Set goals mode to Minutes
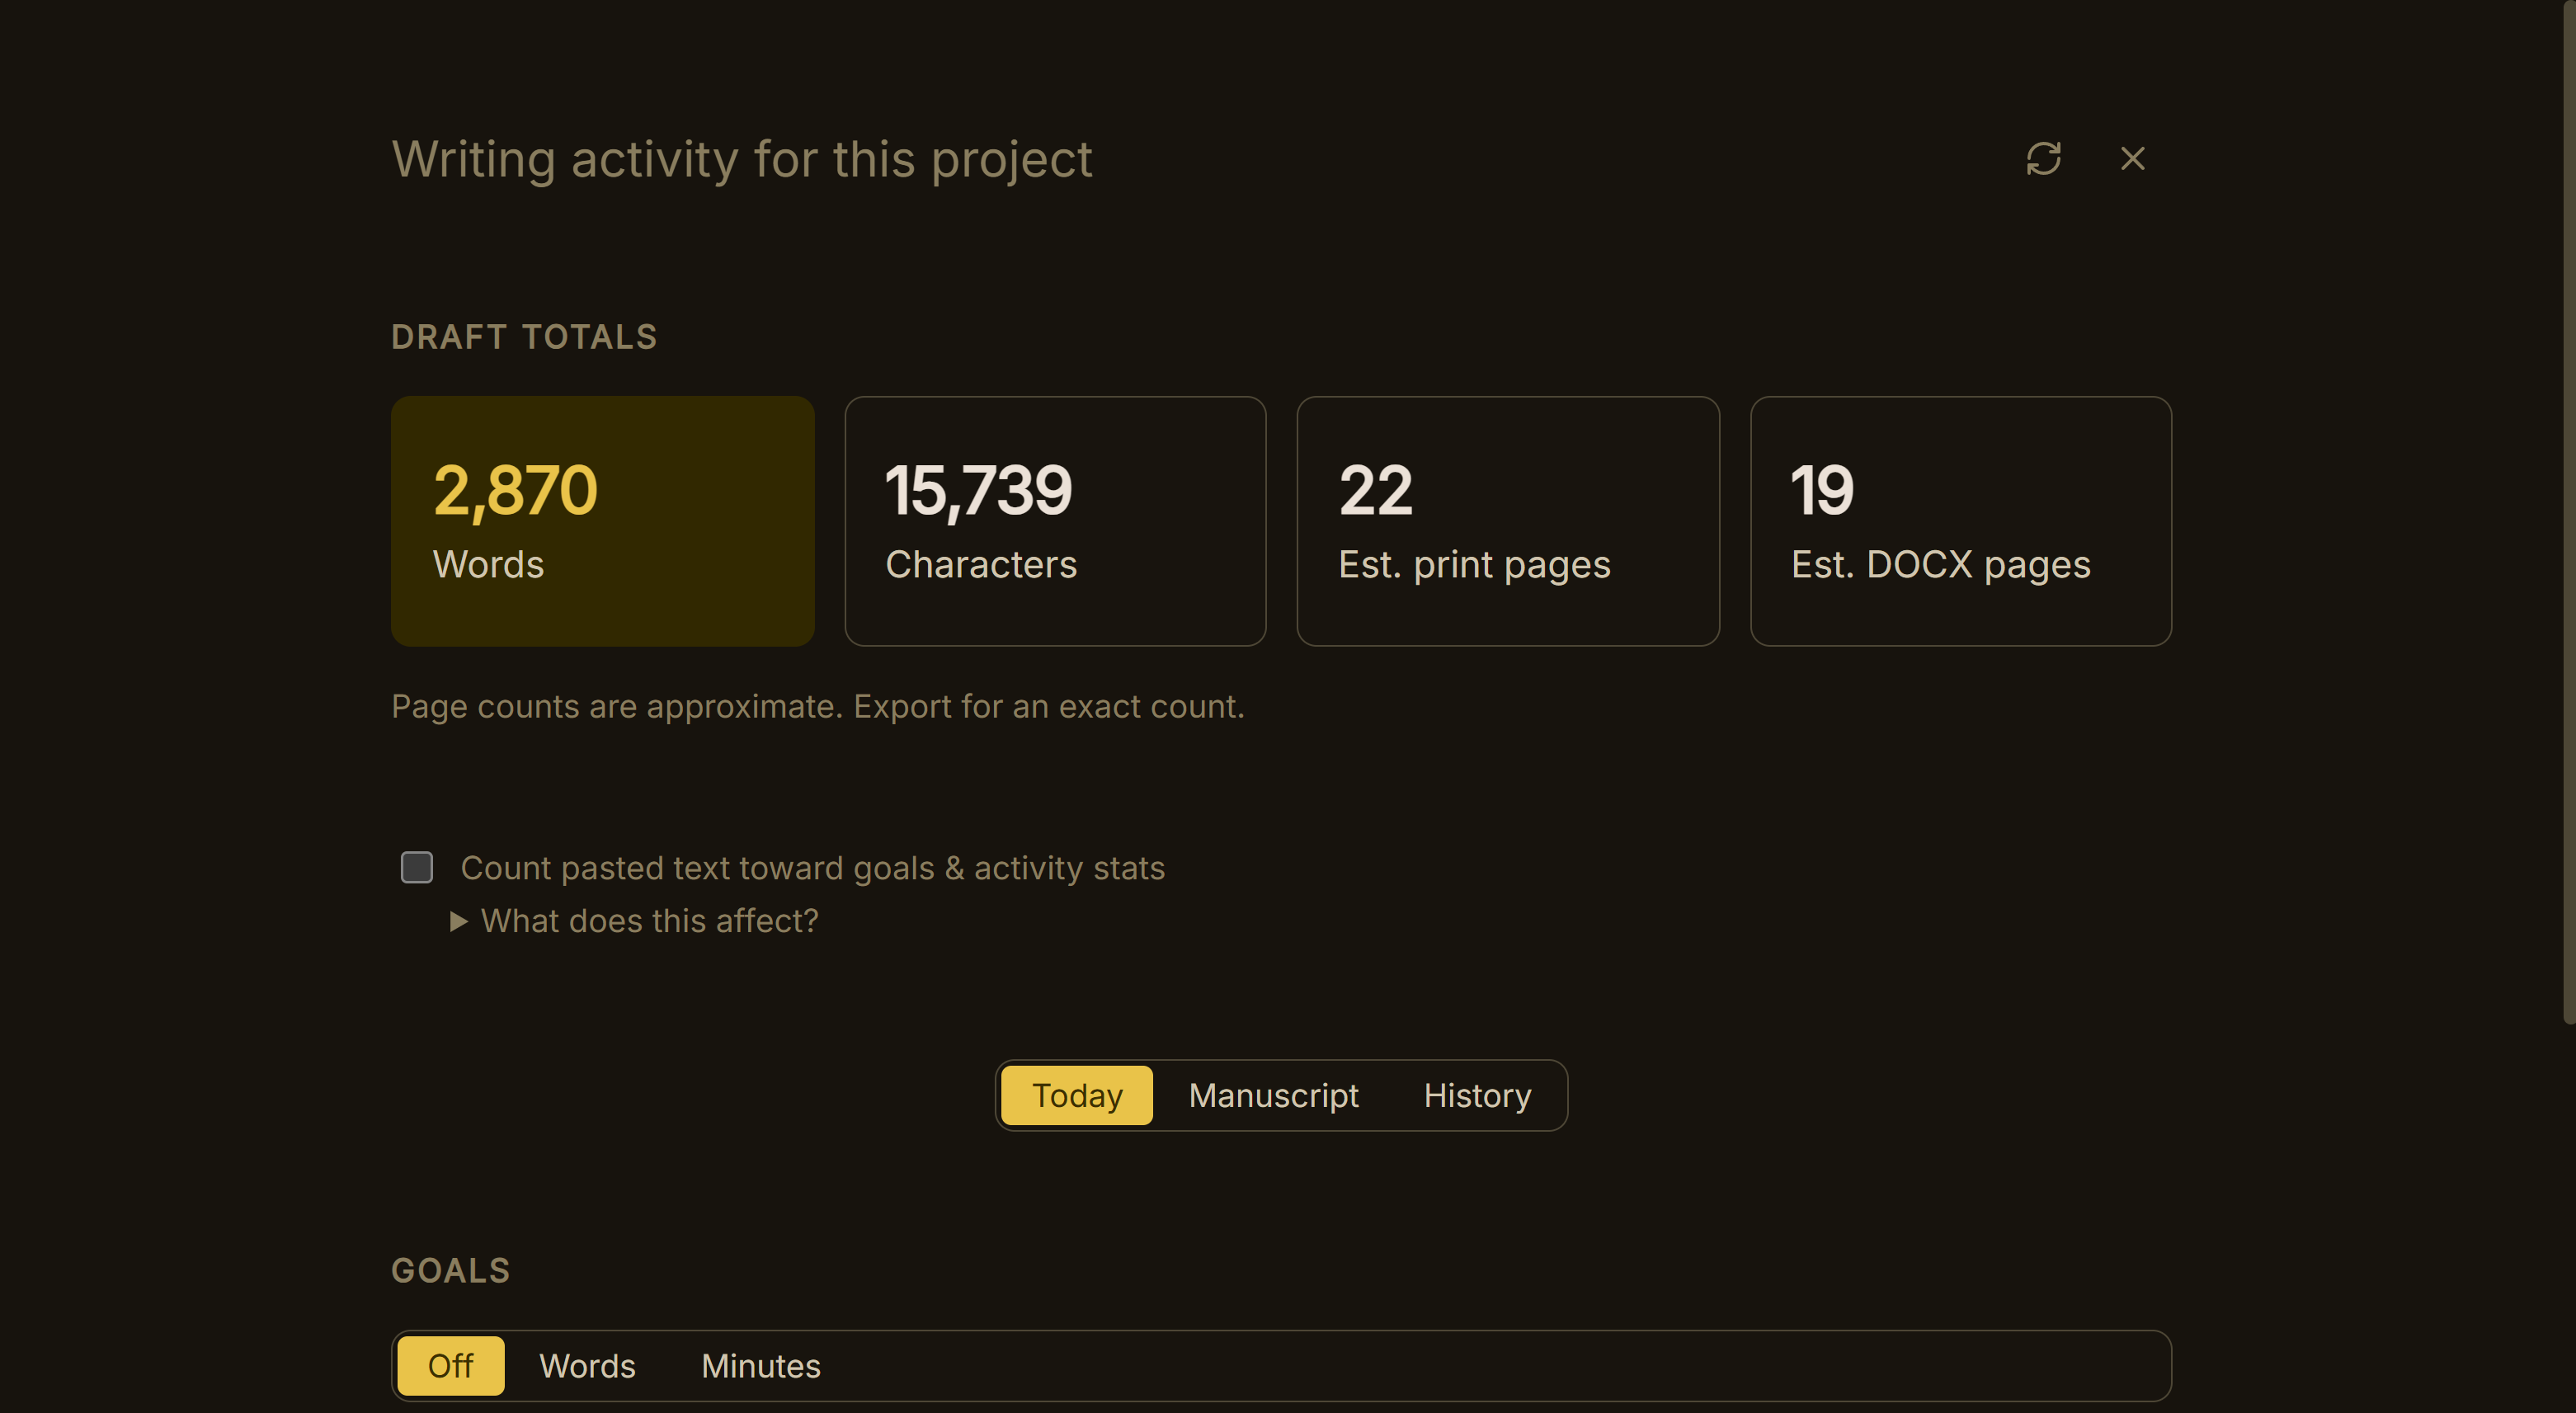 pyautogui.click(x=761, y=1365)
